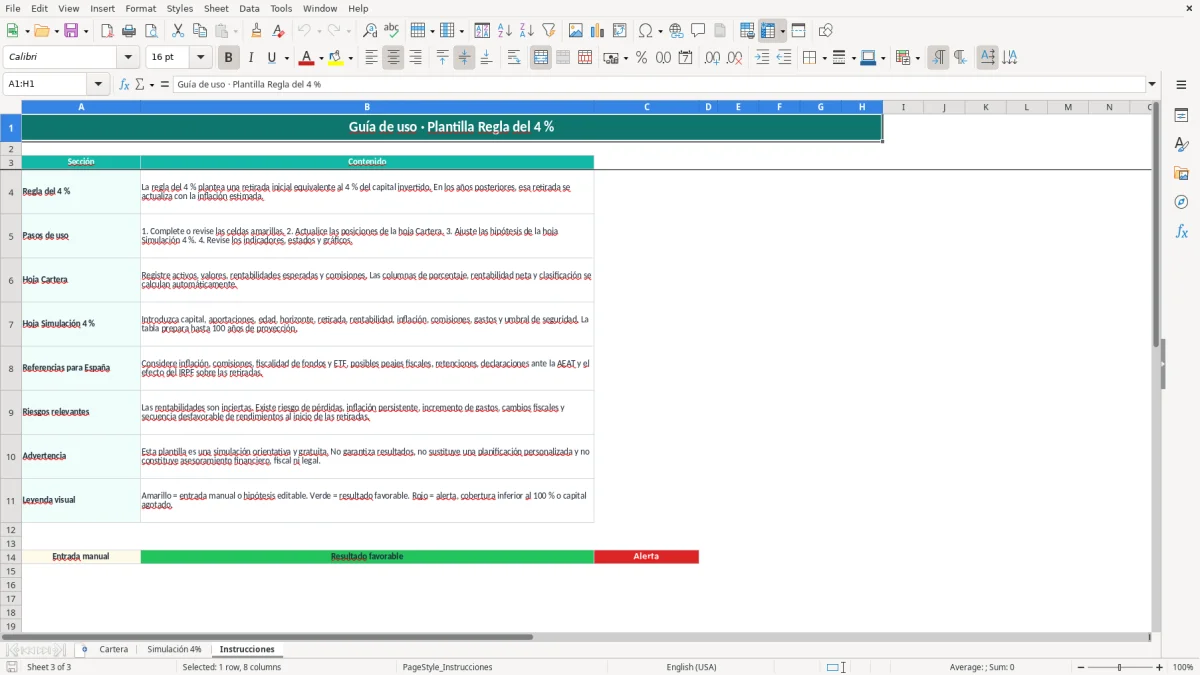Toggle Center Vertically alignment
Viewport: 1200px width, 675px height.
pos(464,58)
